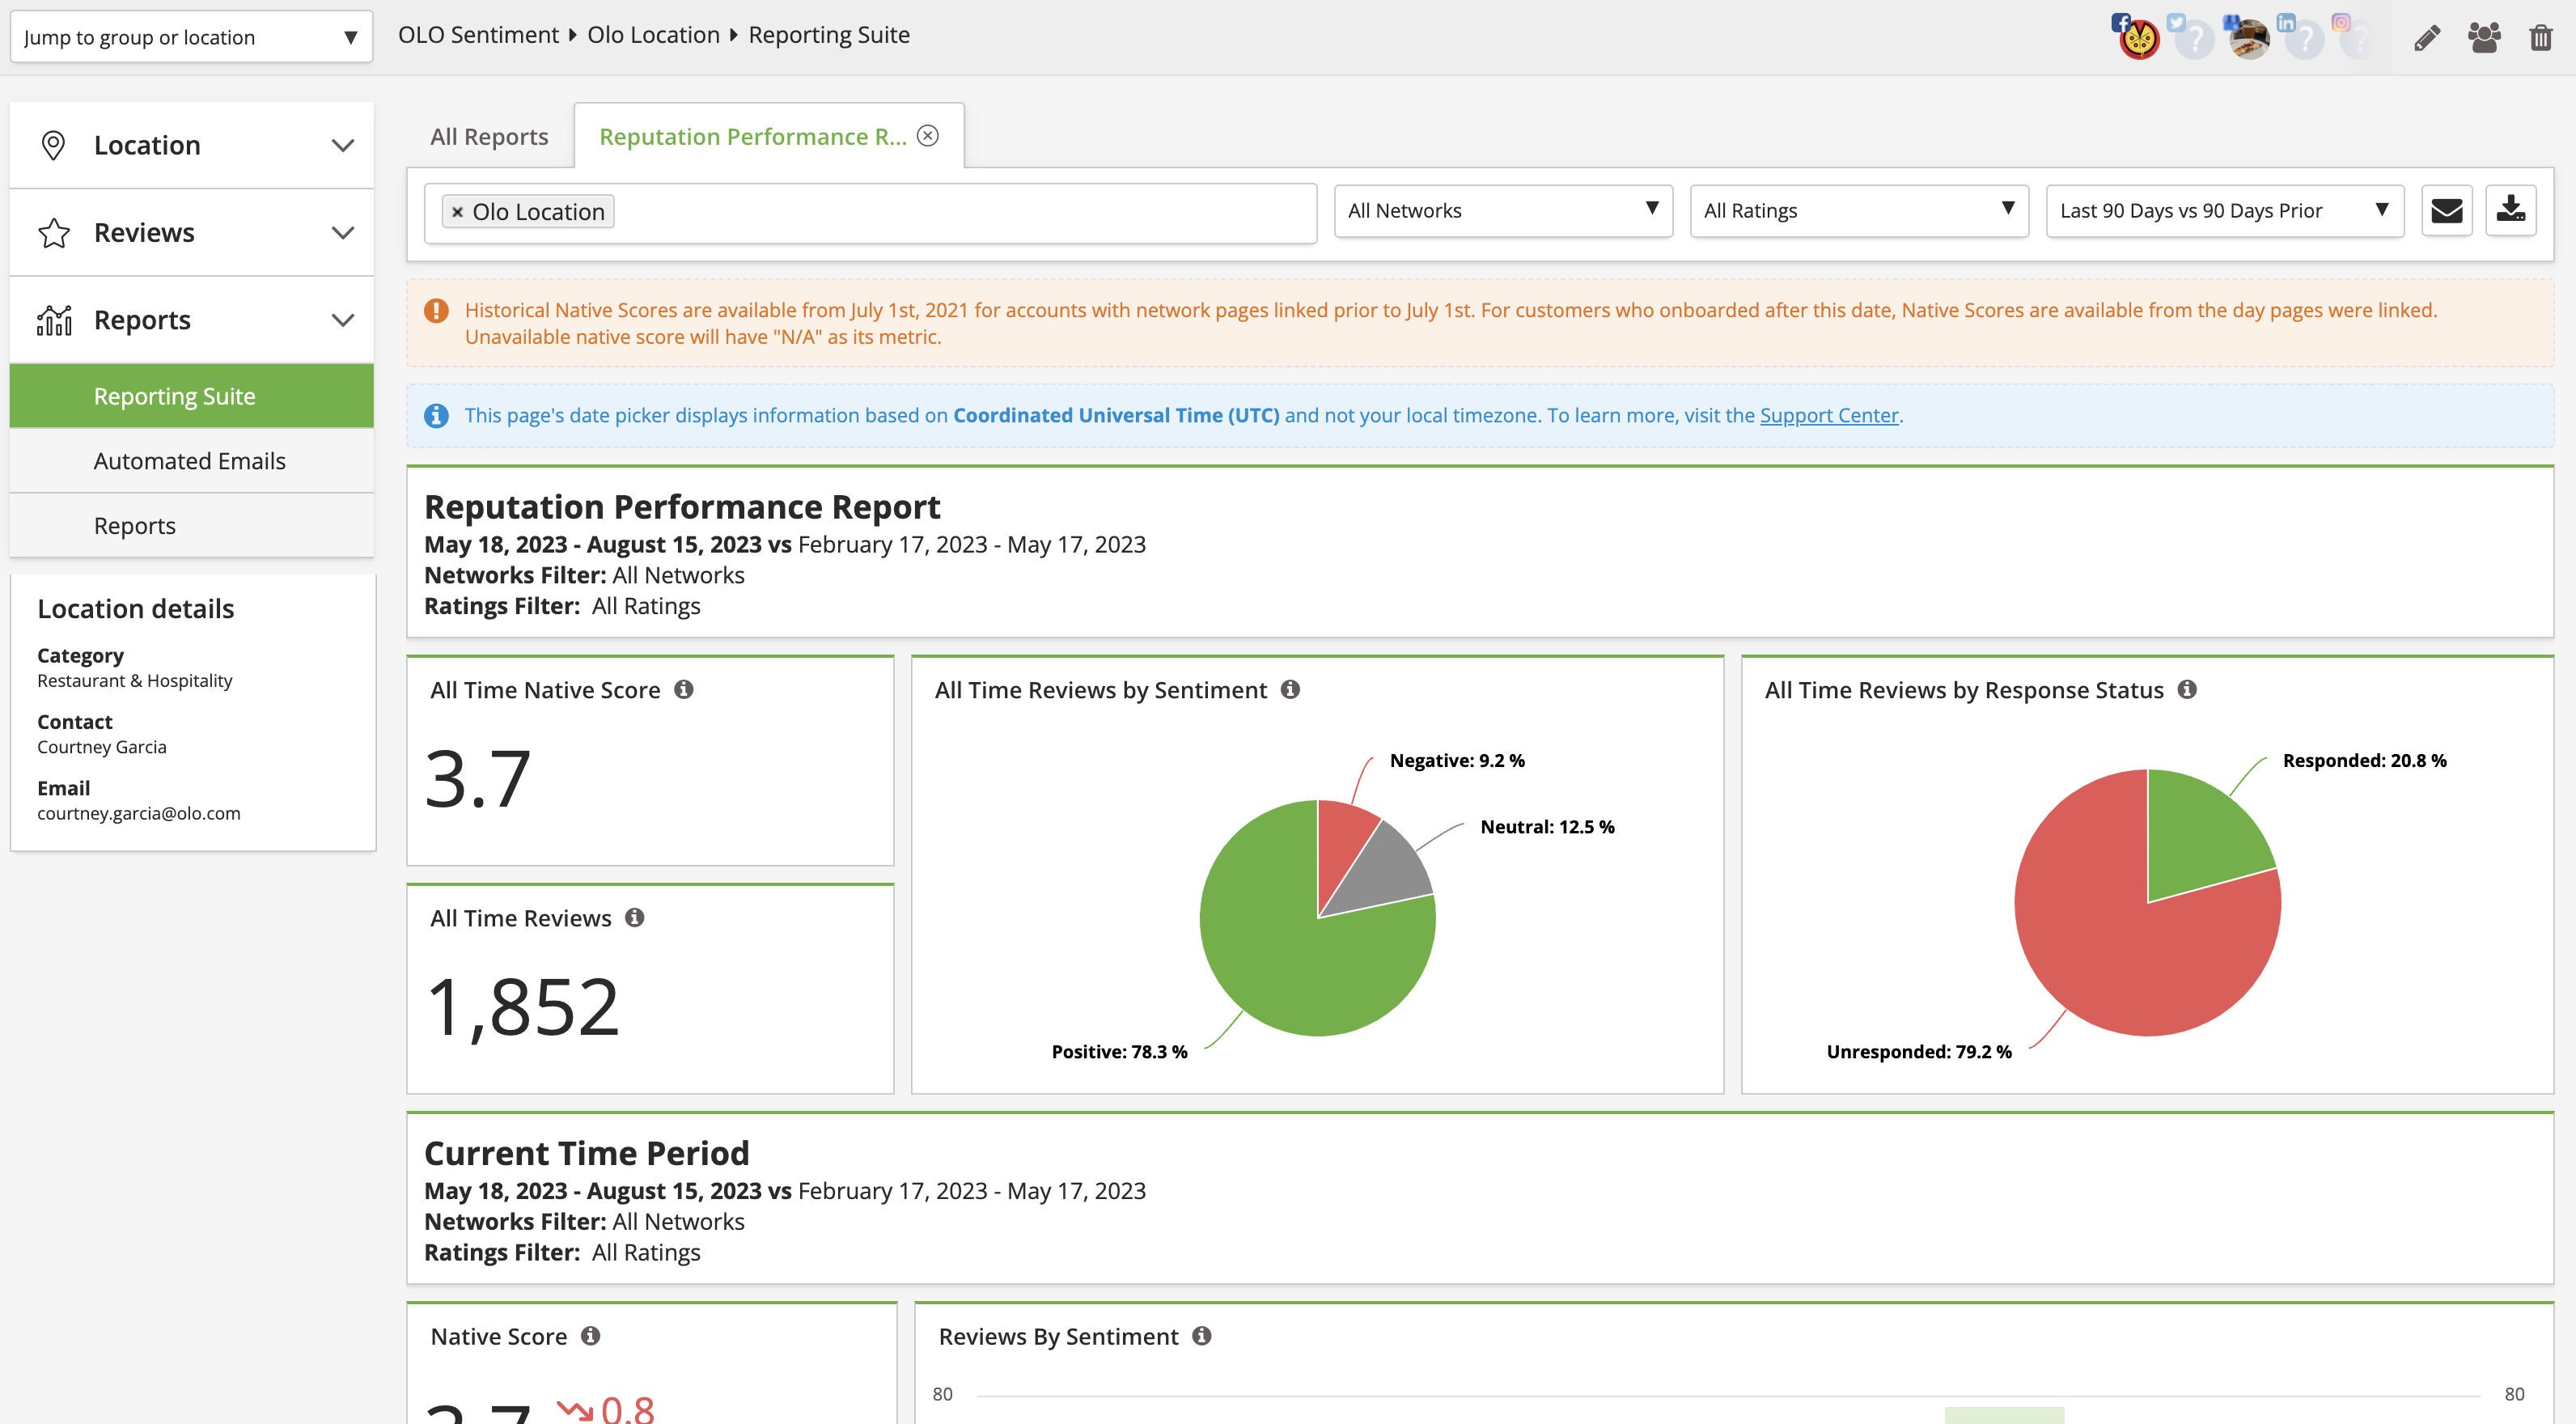Show info for Reviews By Sentiment chart
This screenshot has height=1424, width=2576.
point(1202,1336)
